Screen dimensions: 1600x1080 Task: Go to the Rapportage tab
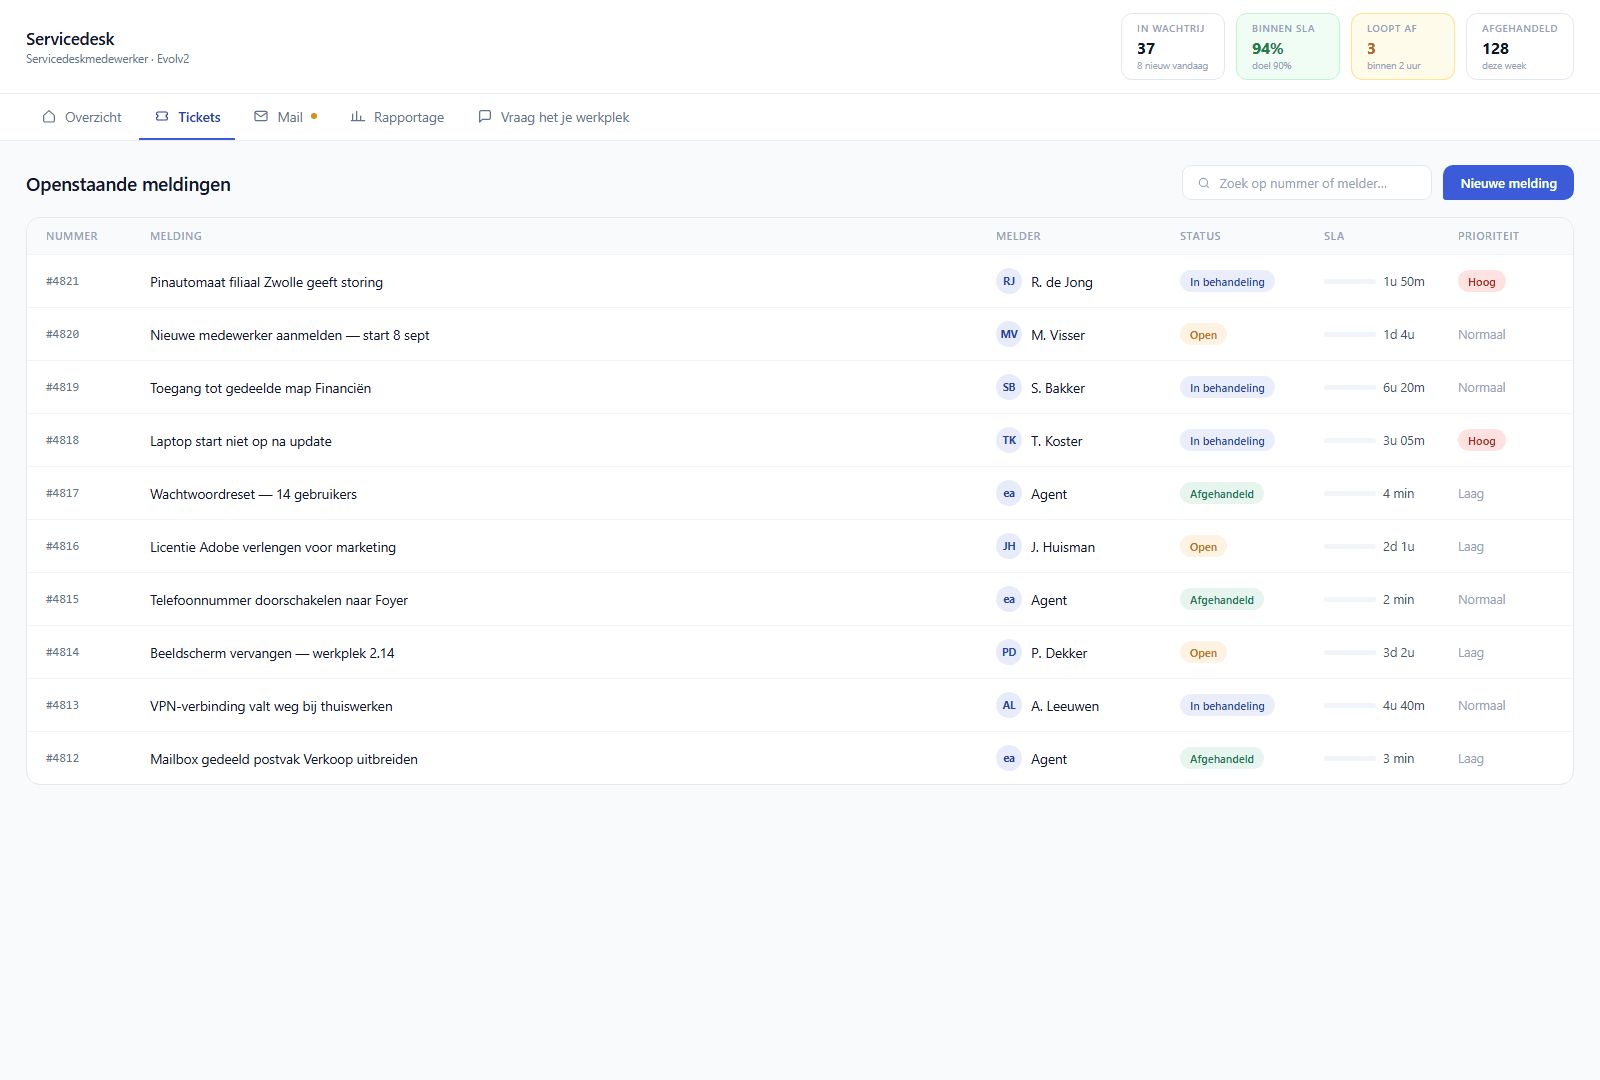[397, 117]
